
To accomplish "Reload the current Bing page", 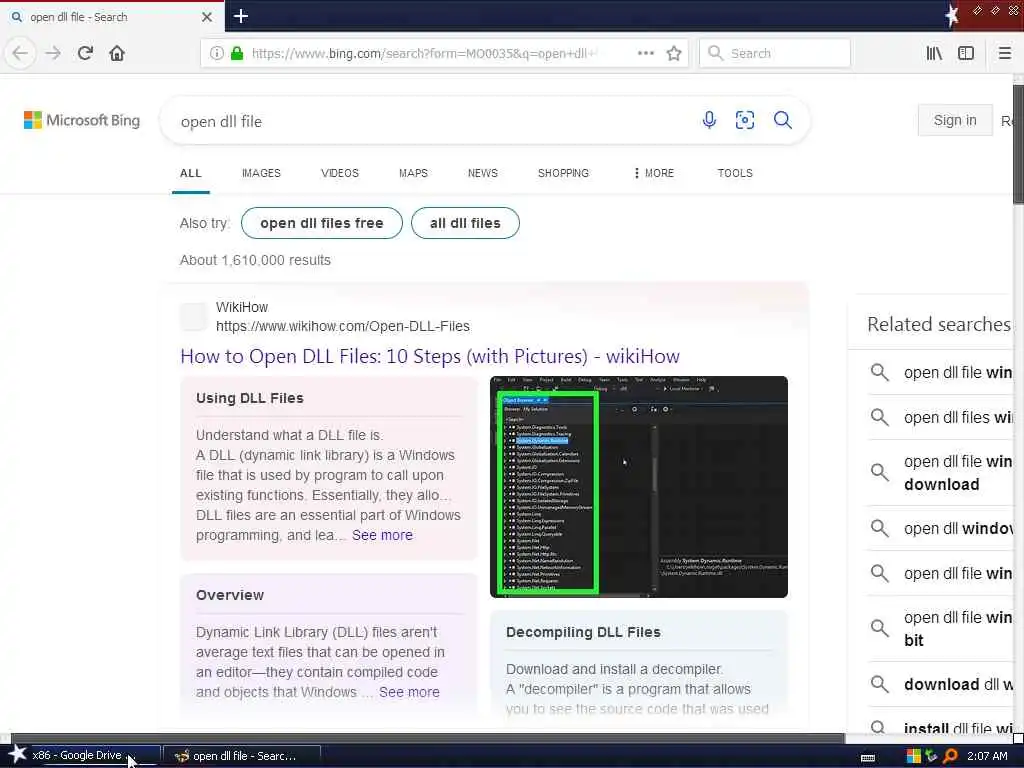I will click(85, 53).
